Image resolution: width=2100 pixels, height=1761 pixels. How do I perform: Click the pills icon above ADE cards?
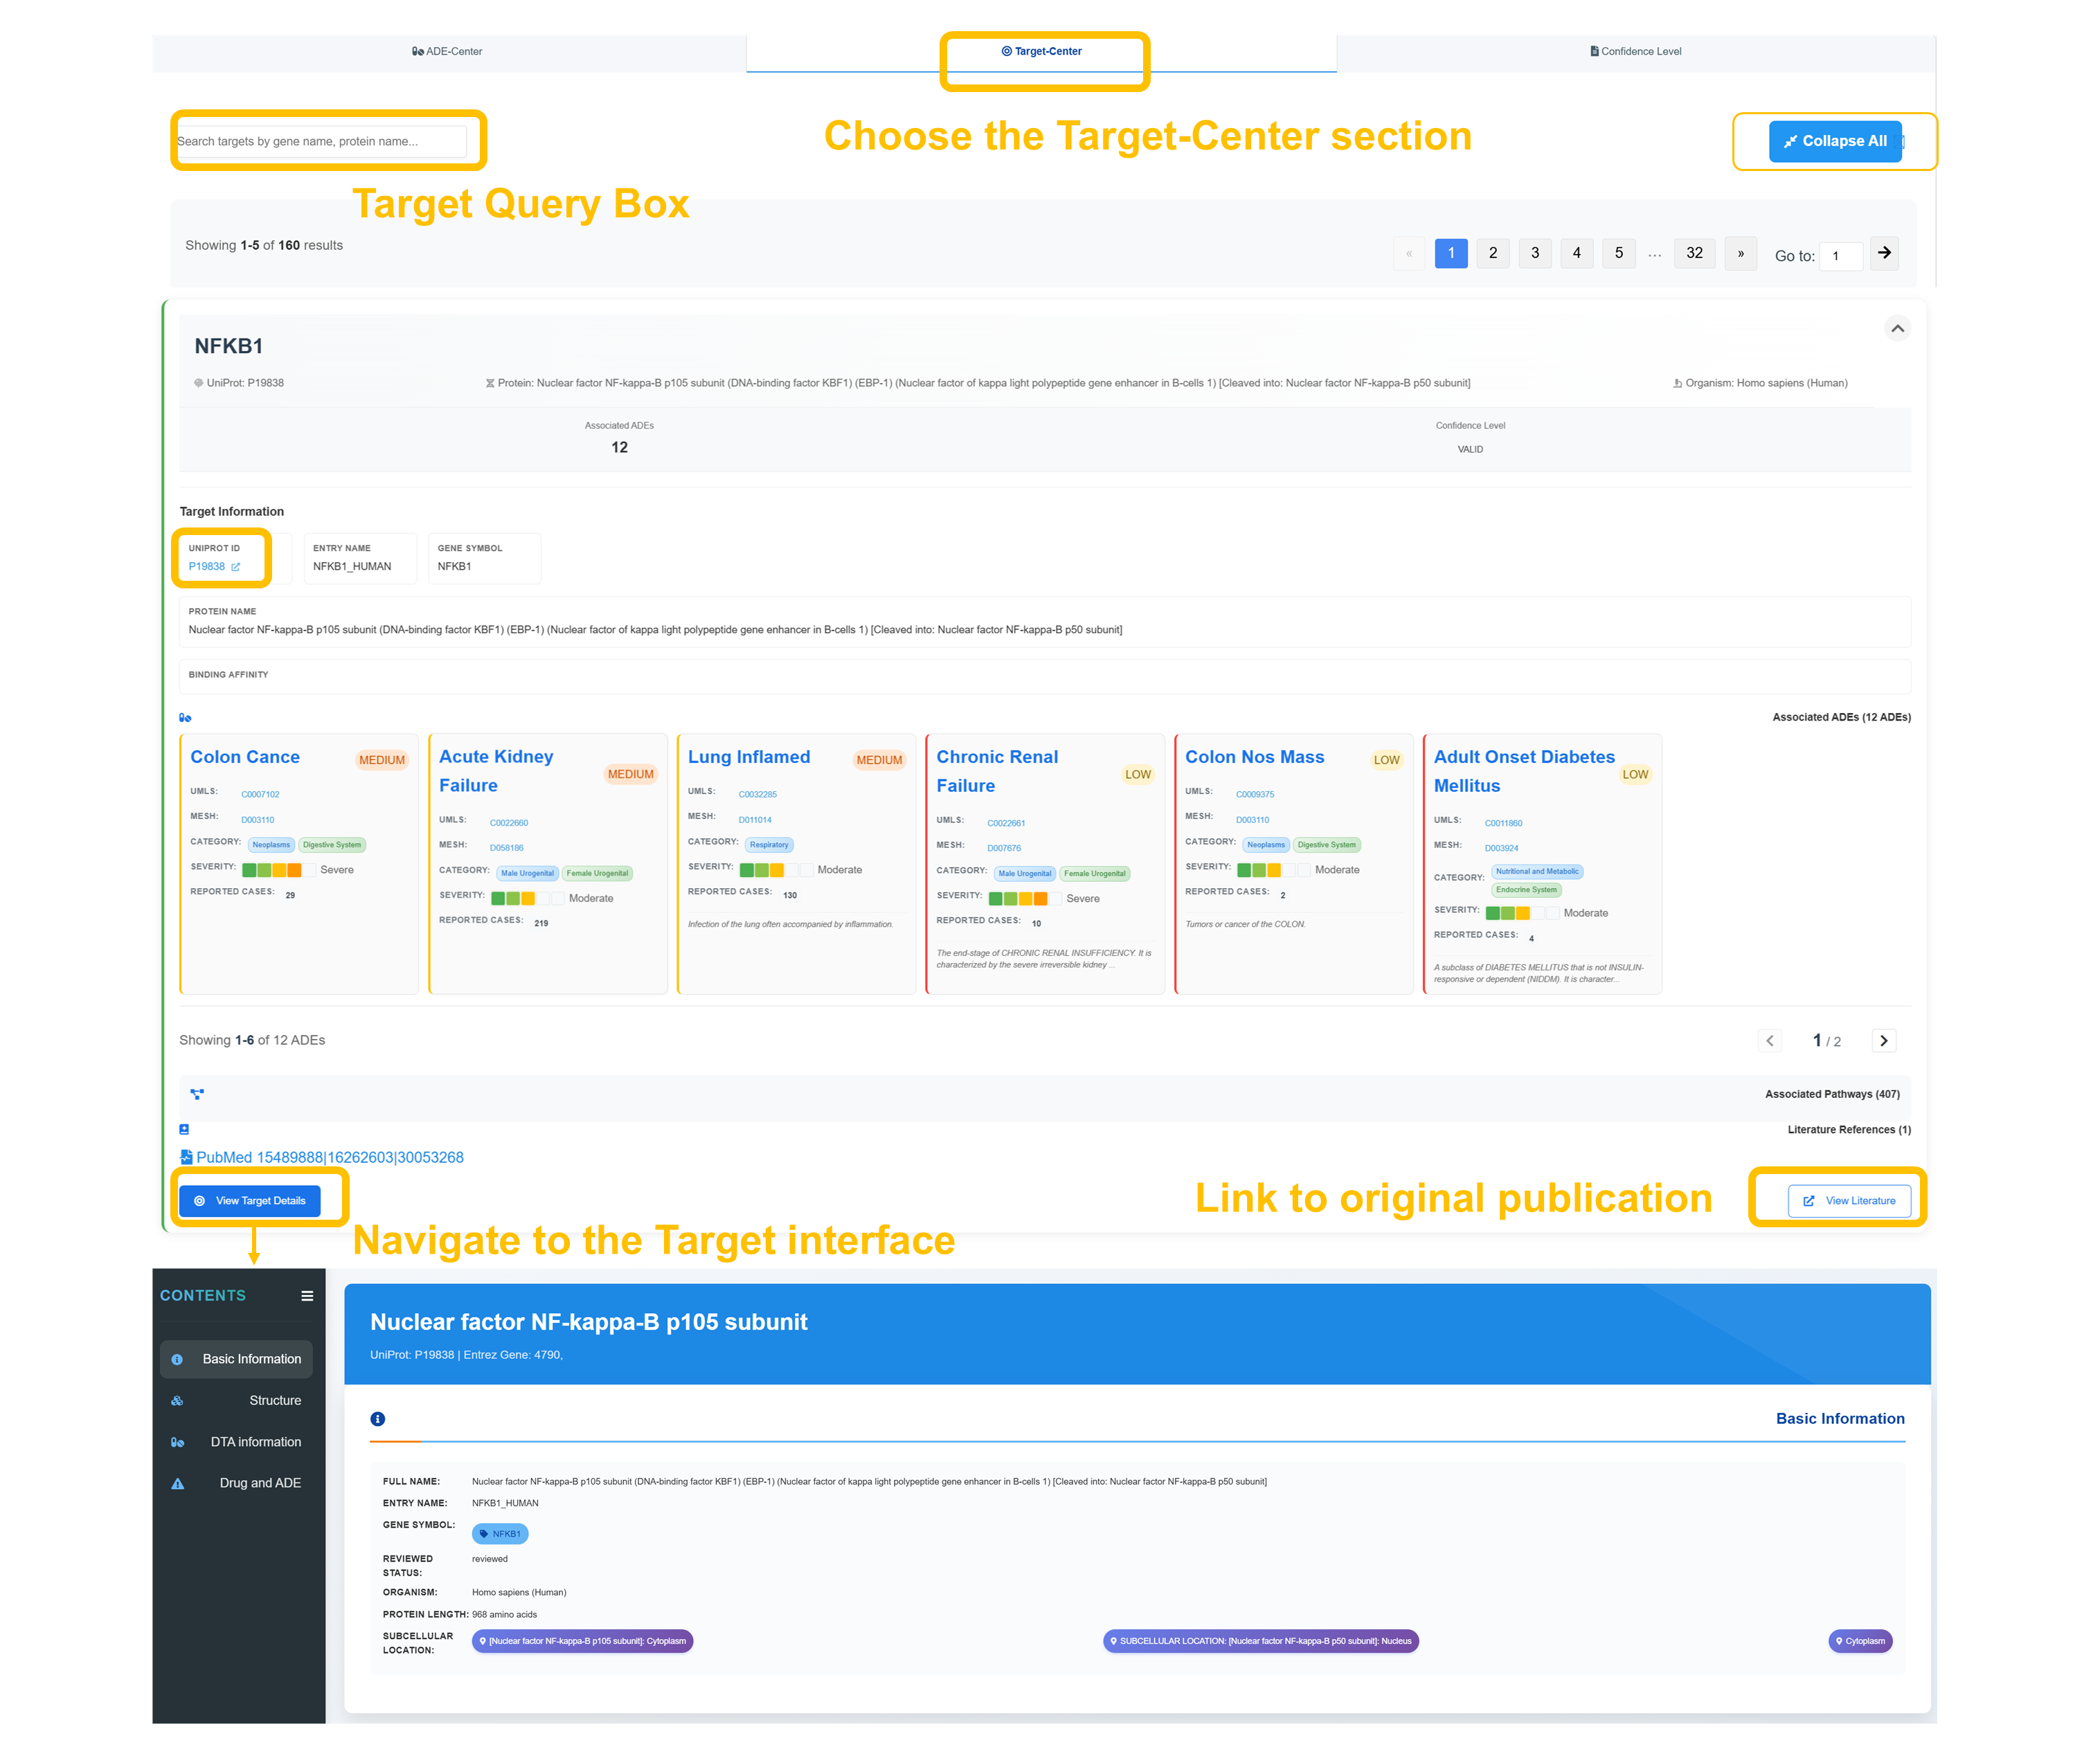pos(185,718)
